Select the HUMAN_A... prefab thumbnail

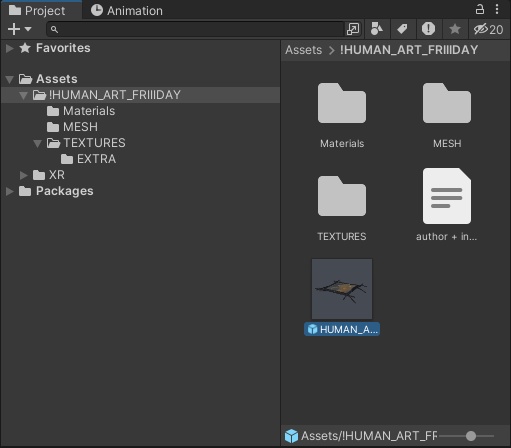(x=342, y=289)
